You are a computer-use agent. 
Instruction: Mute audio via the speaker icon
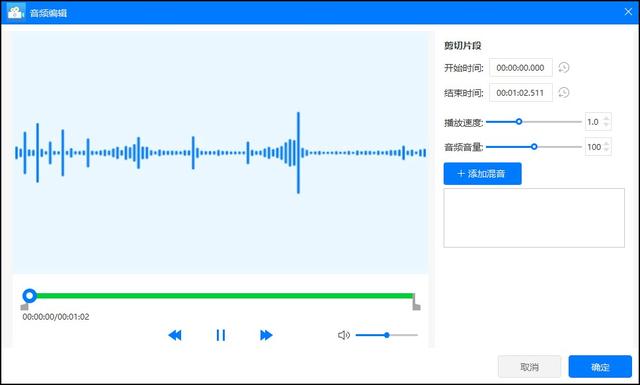pos(344,335)
